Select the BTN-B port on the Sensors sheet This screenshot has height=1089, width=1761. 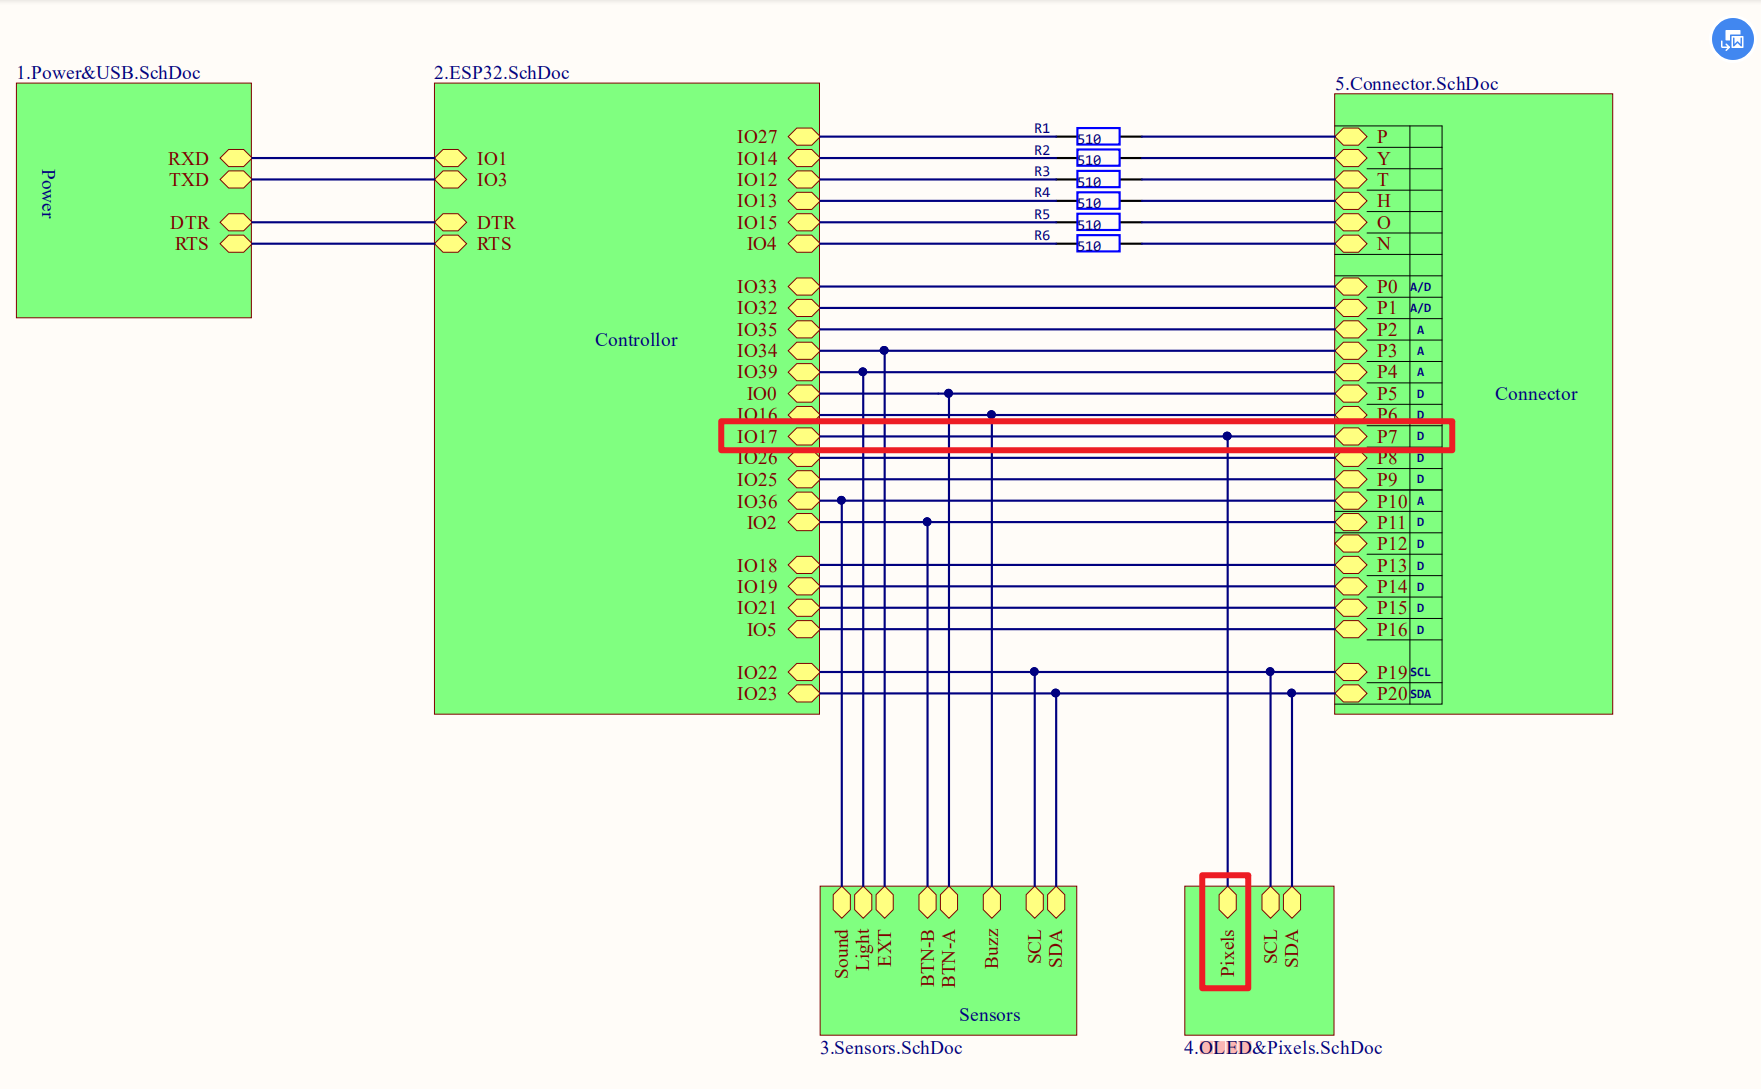point(927,902)
